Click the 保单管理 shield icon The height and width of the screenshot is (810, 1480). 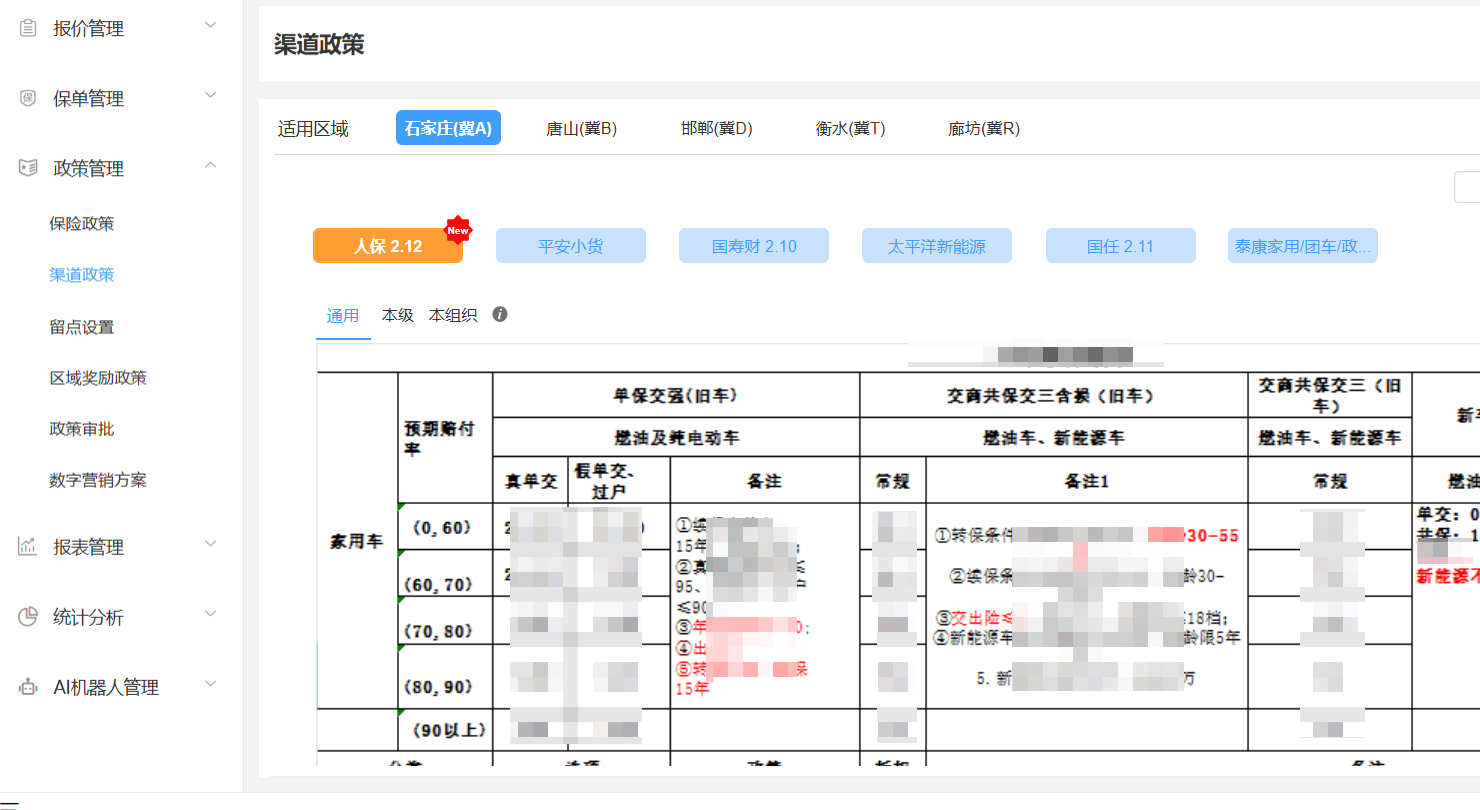[x=28, y=98]
